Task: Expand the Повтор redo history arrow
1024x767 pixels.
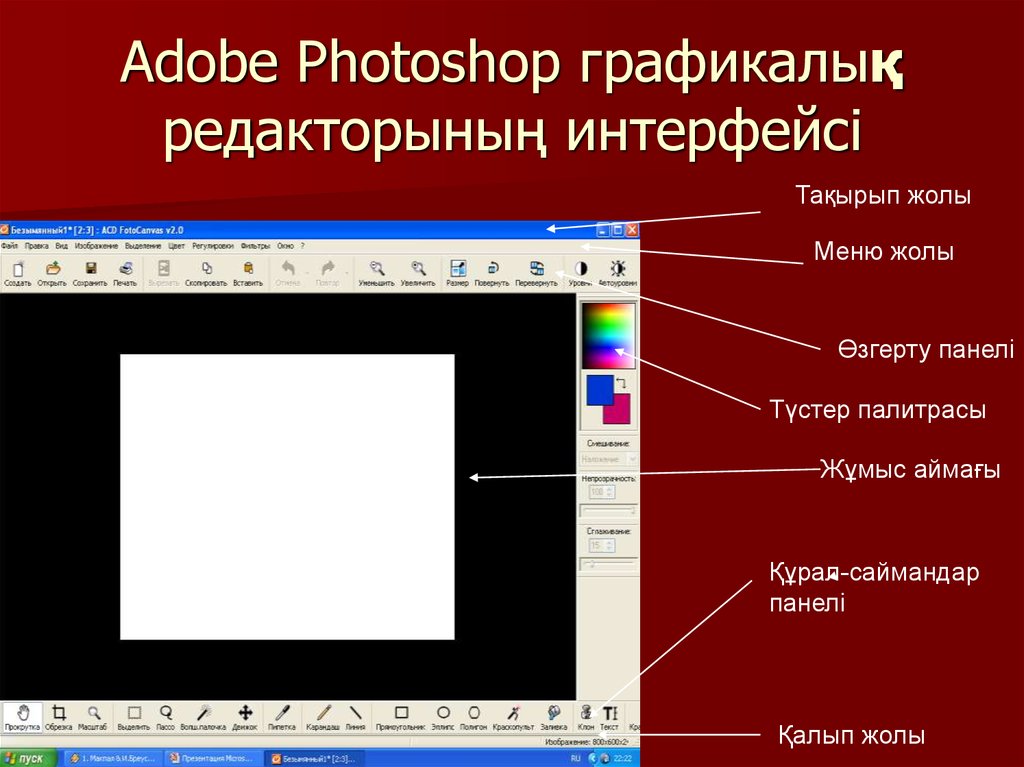Action: 347,272
